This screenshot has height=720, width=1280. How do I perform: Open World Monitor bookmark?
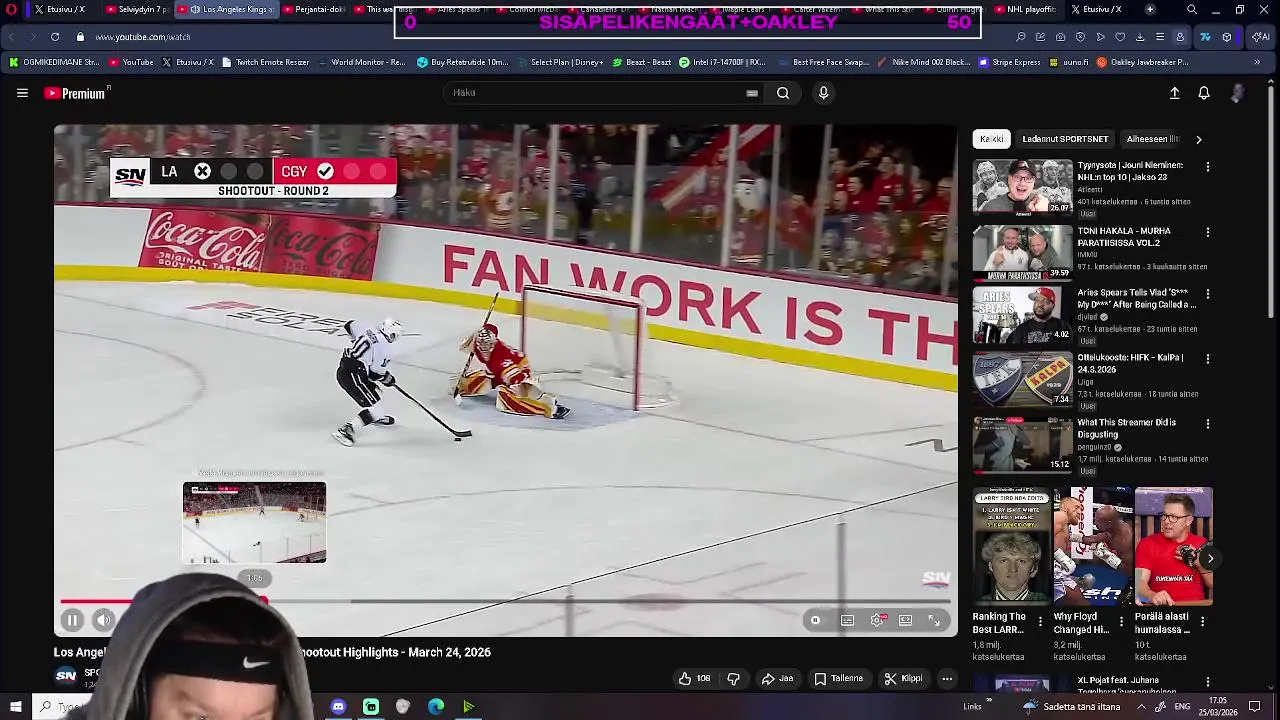tap(363, 62)
